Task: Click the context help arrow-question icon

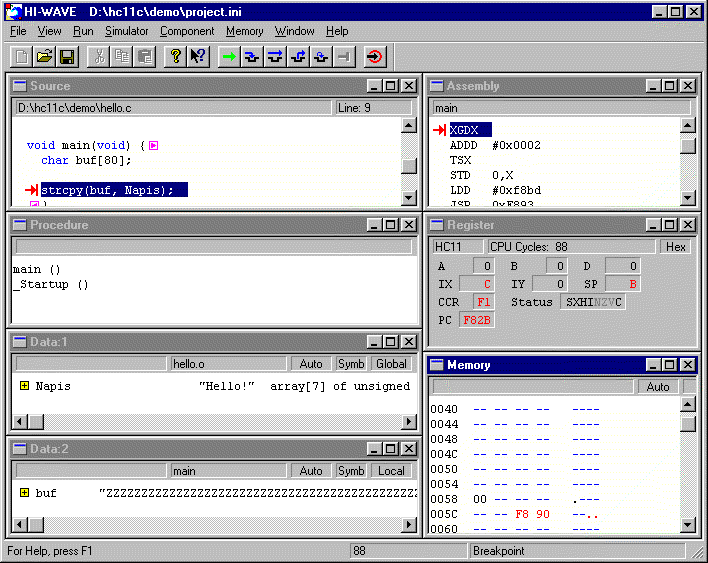Action: [198, 56]
